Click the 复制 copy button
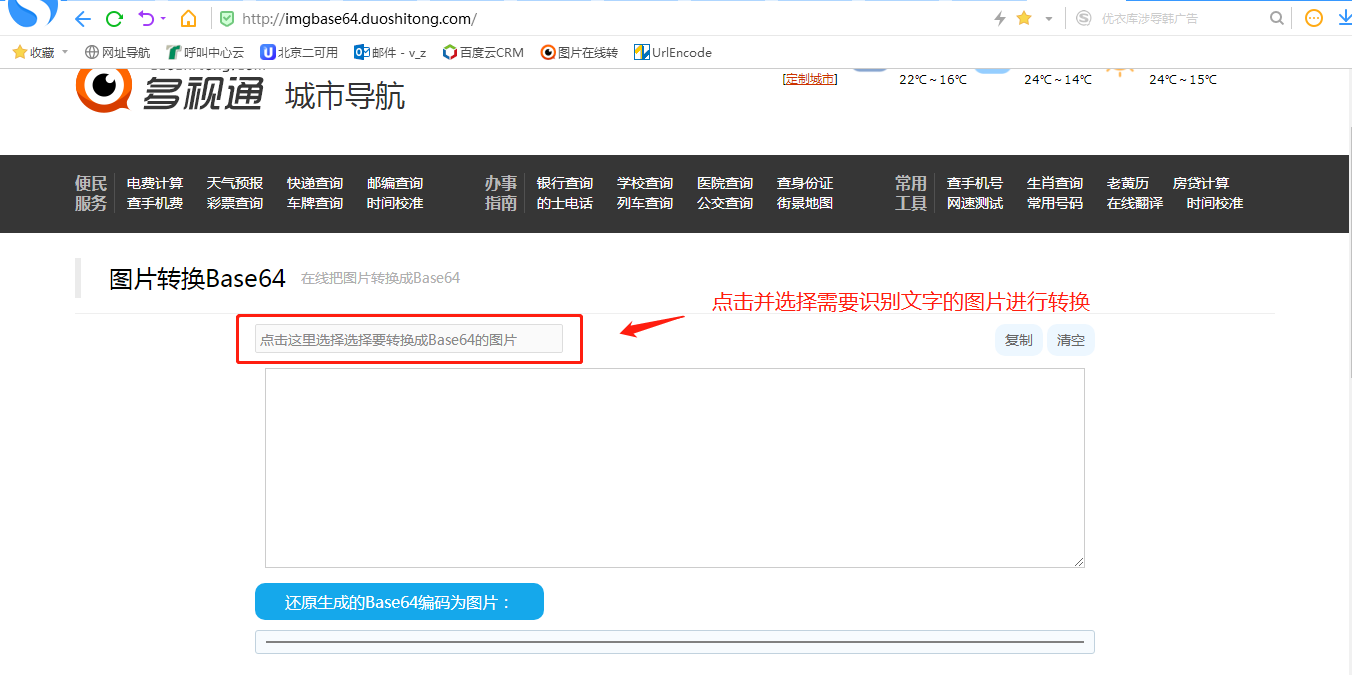1352x675 pixels. tap(1019, 340)
